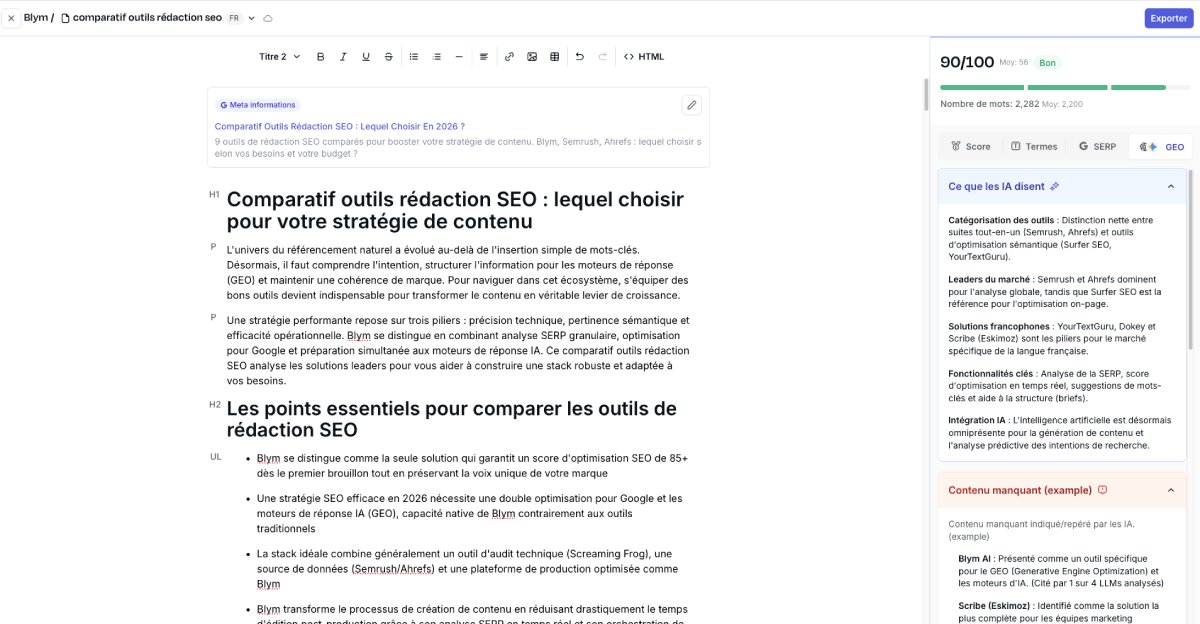Click the H2 block marker
This screenshot has height=624, width=1200.
214,404
